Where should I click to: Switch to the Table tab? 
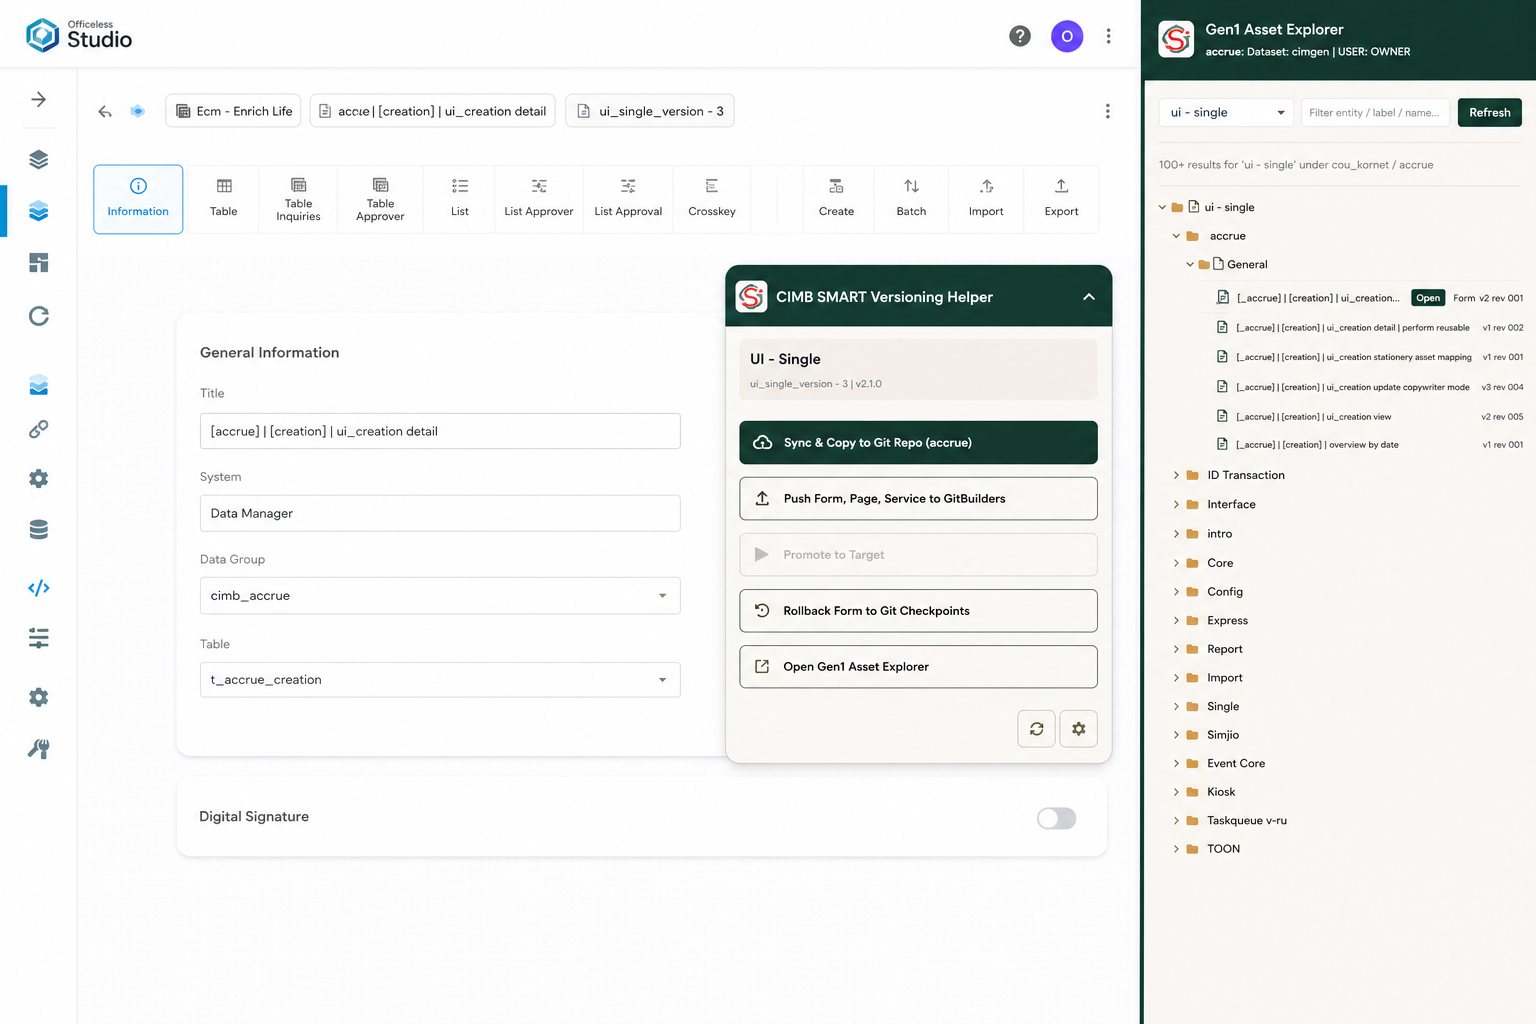[224, 199]
